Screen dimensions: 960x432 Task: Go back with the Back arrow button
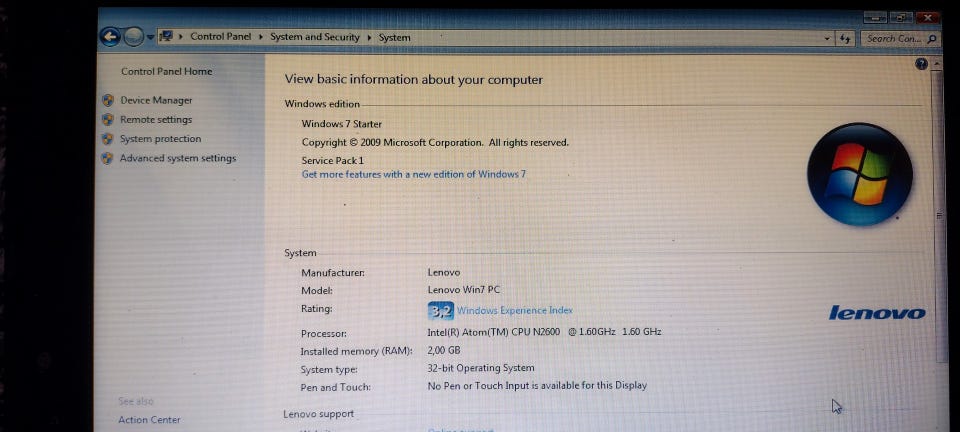[110, 37]
